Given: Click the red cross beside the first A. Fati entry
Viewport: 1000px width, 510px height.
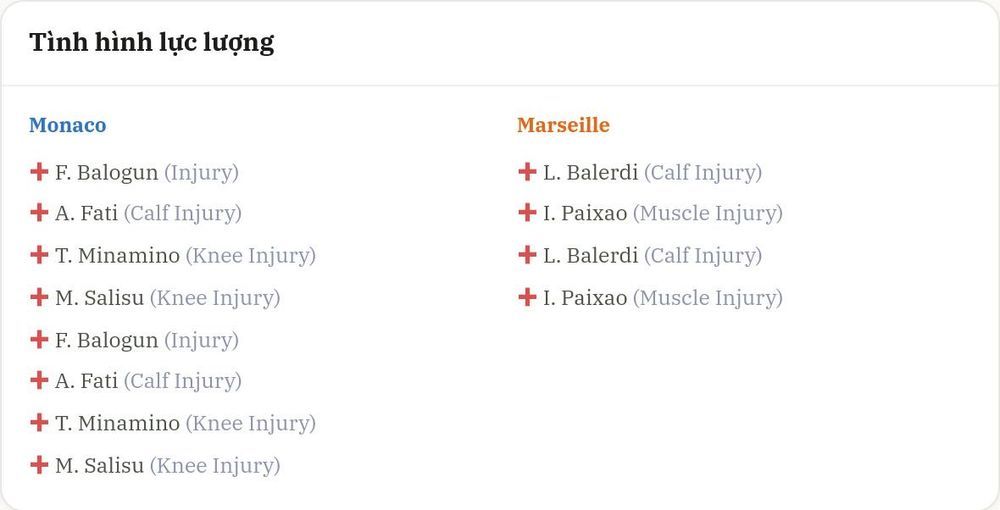Looking at the screenshot, I should pos(39,212).
